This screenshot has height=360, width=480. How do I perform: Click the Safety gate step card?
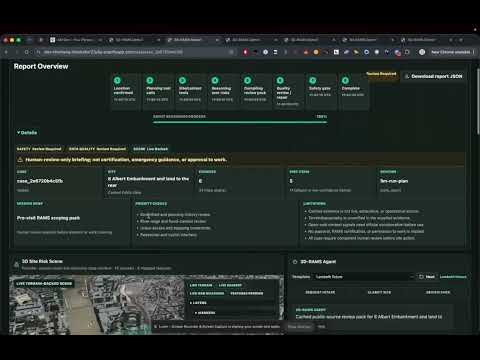coord(320,92)
